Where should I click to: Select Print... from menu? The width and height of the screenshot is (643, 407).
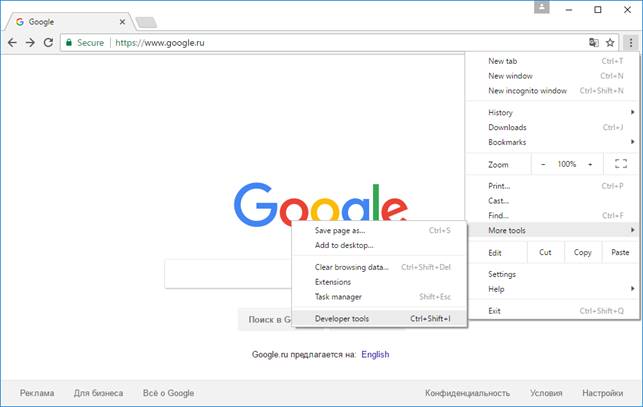coord(552,186)
